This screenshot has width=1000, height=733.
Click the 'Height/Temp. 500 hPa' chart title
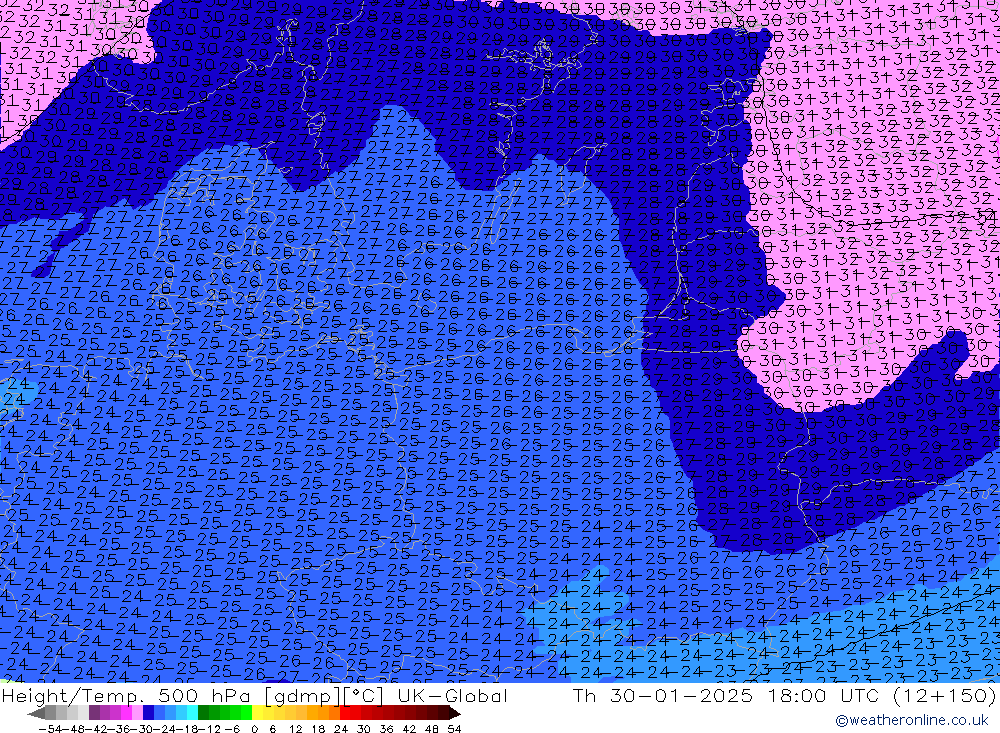pyautogui.click(x=128, y=695)
